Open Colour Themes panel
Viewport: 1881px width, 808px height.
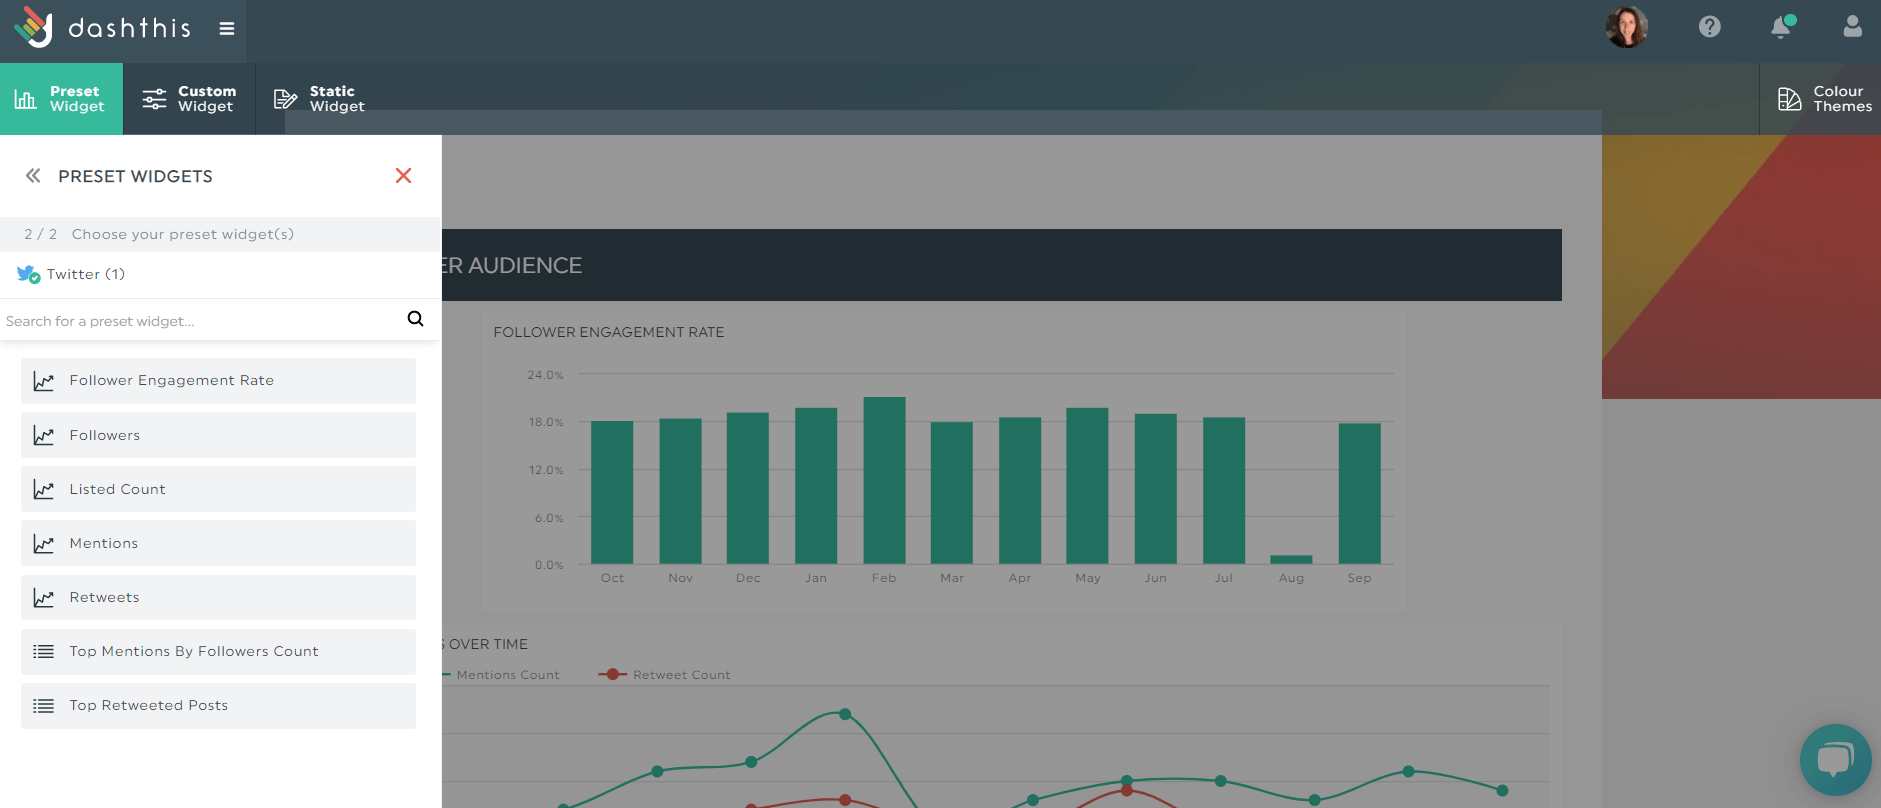pos(1820,99)
